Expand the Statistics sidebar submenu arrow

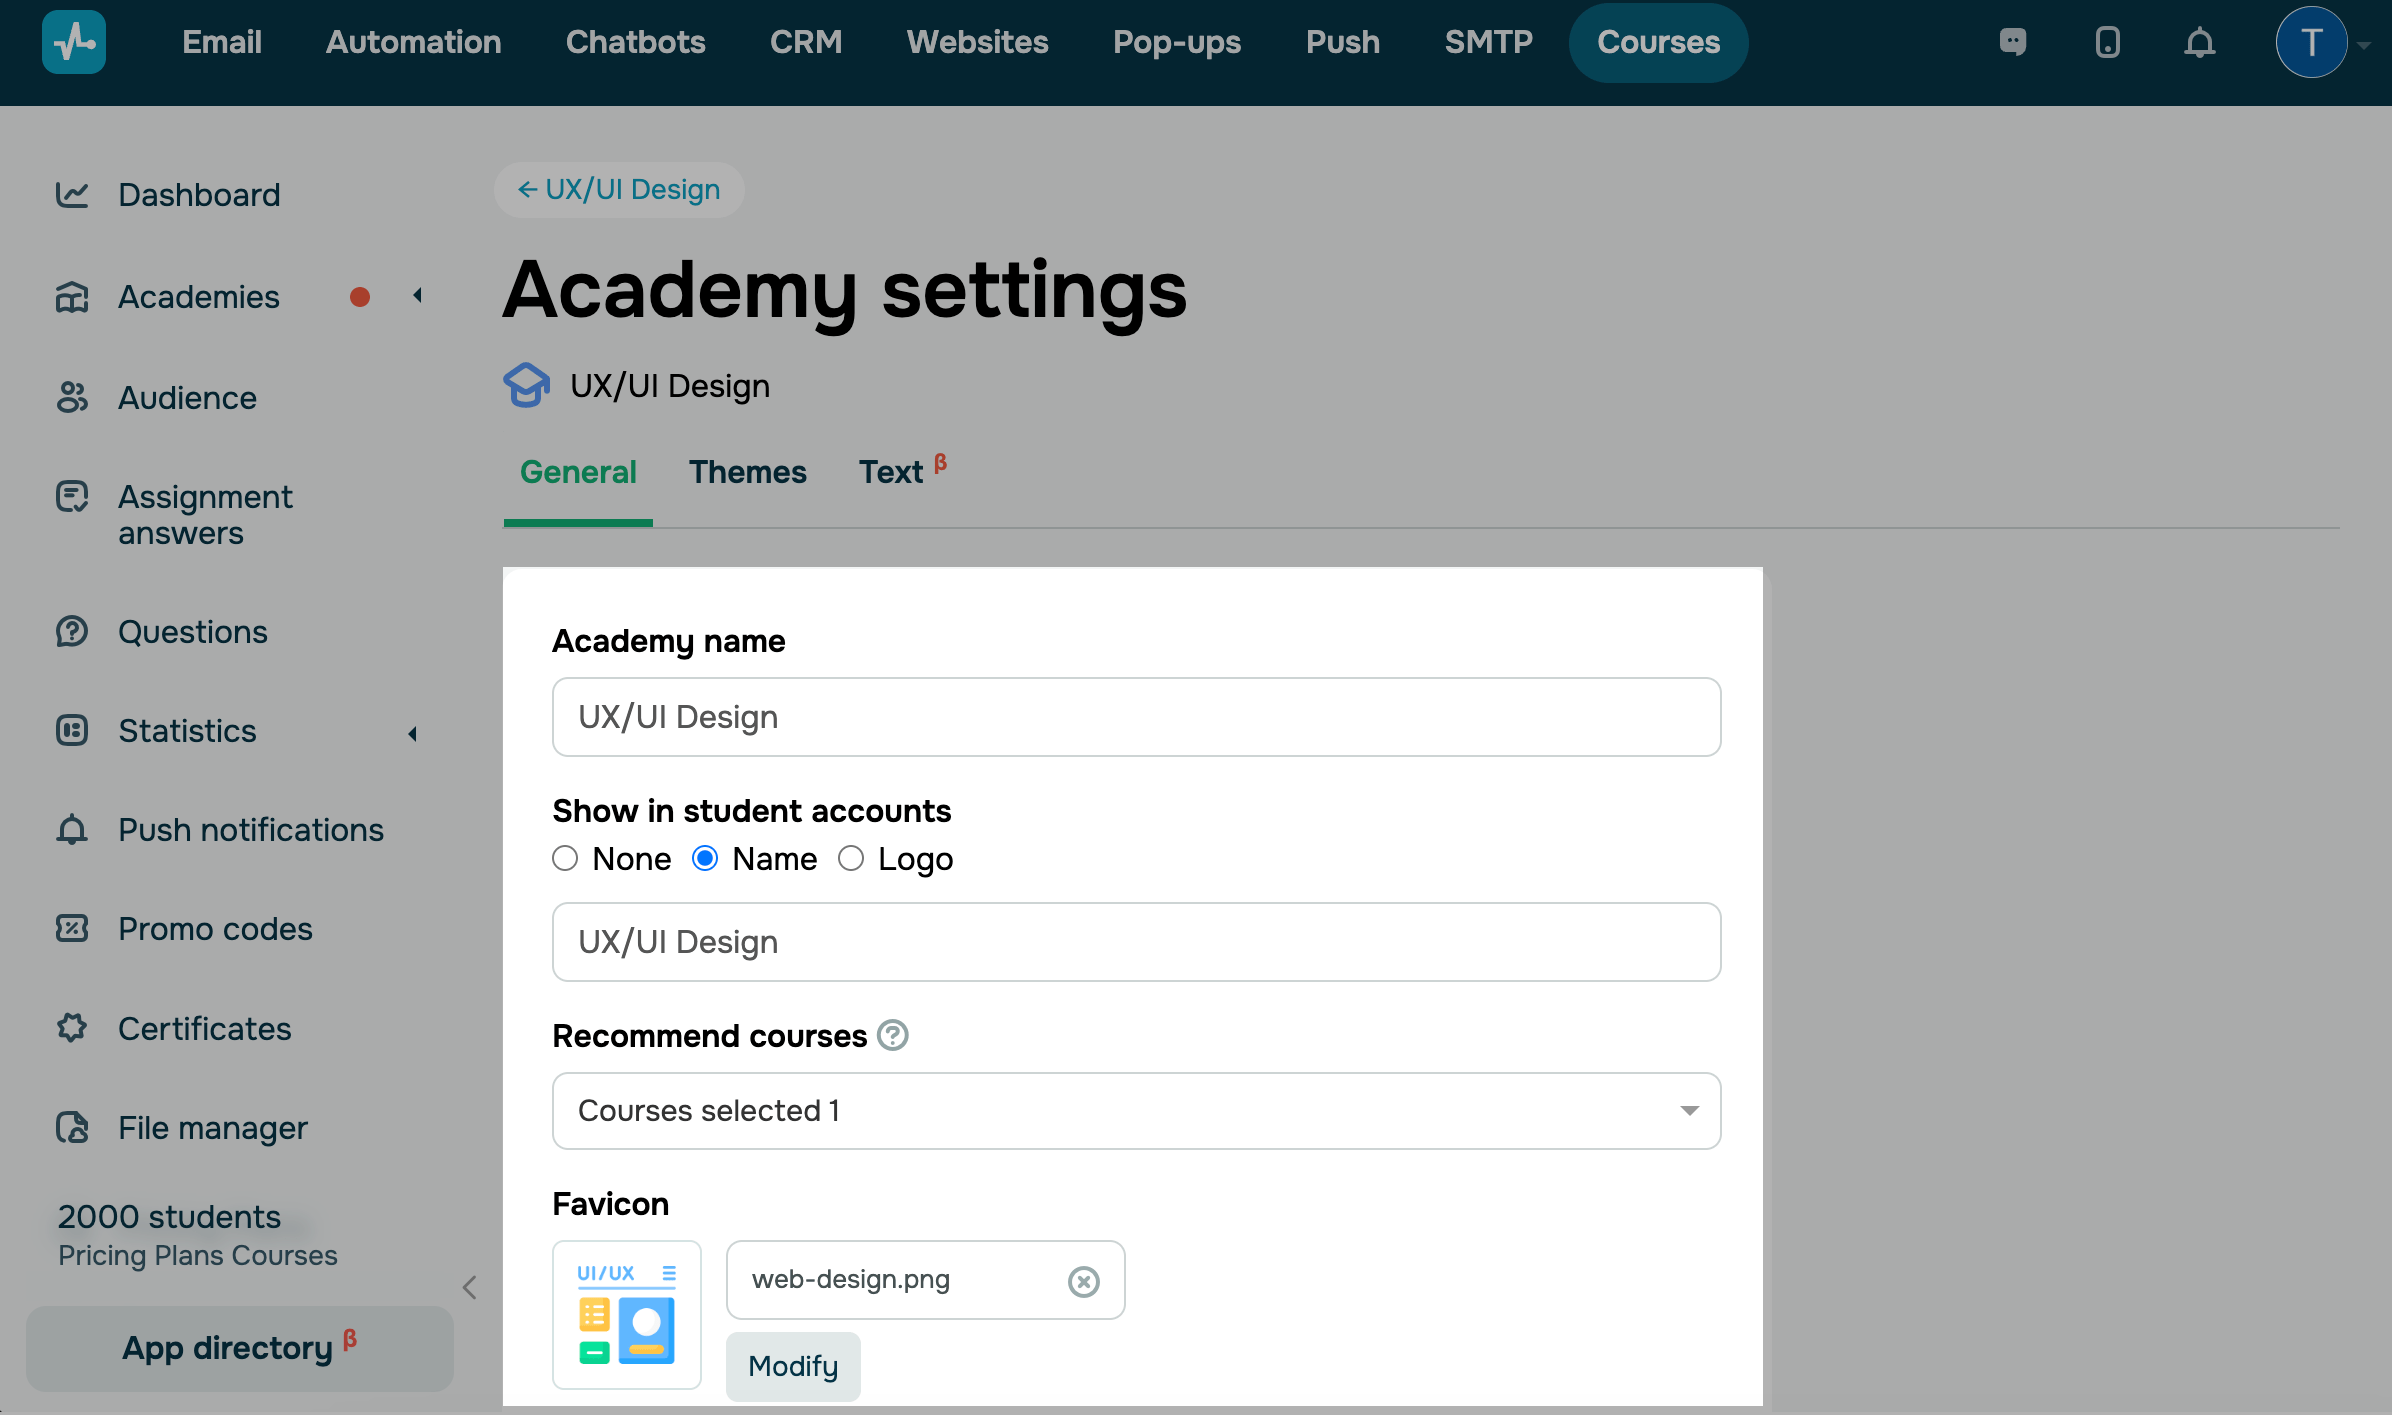pyautogui.click(x=412, y=733)
